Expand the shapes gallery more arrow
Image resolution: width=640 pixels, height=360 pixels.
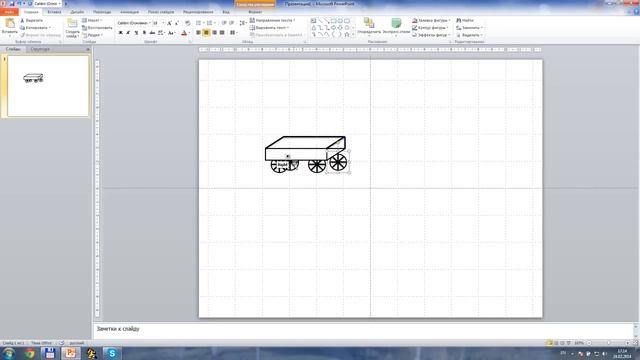click(353, 35)
